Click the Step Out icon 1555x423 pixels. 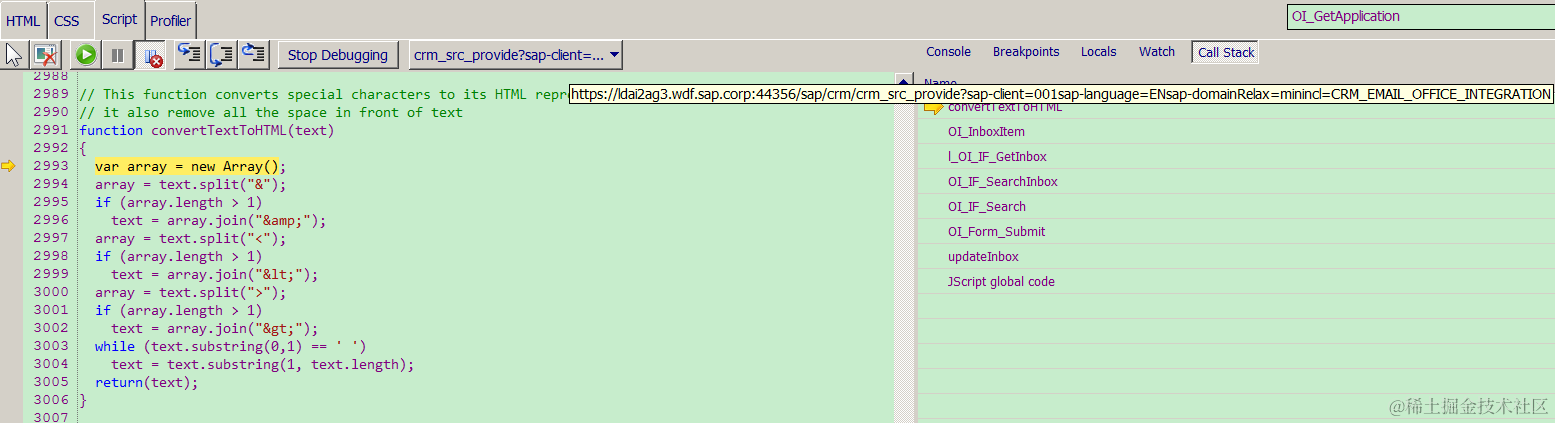(x=254, y=55)
